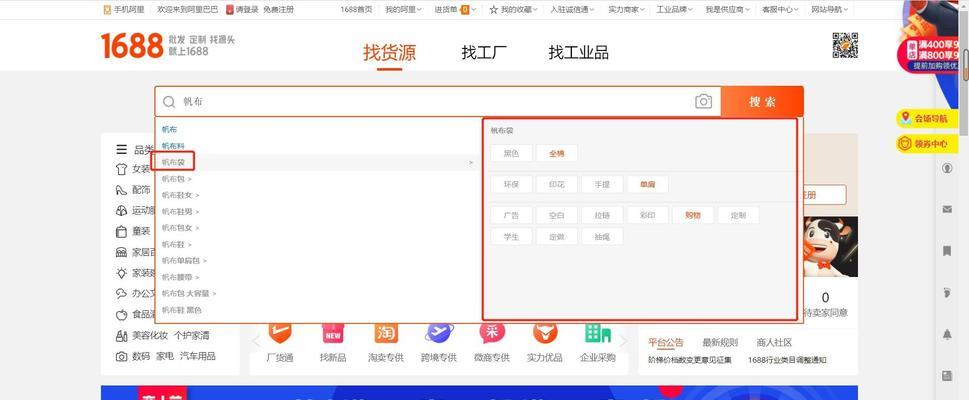Open 商人社区 tab
This screenshot has height=400, width=969.
(774, 343)
